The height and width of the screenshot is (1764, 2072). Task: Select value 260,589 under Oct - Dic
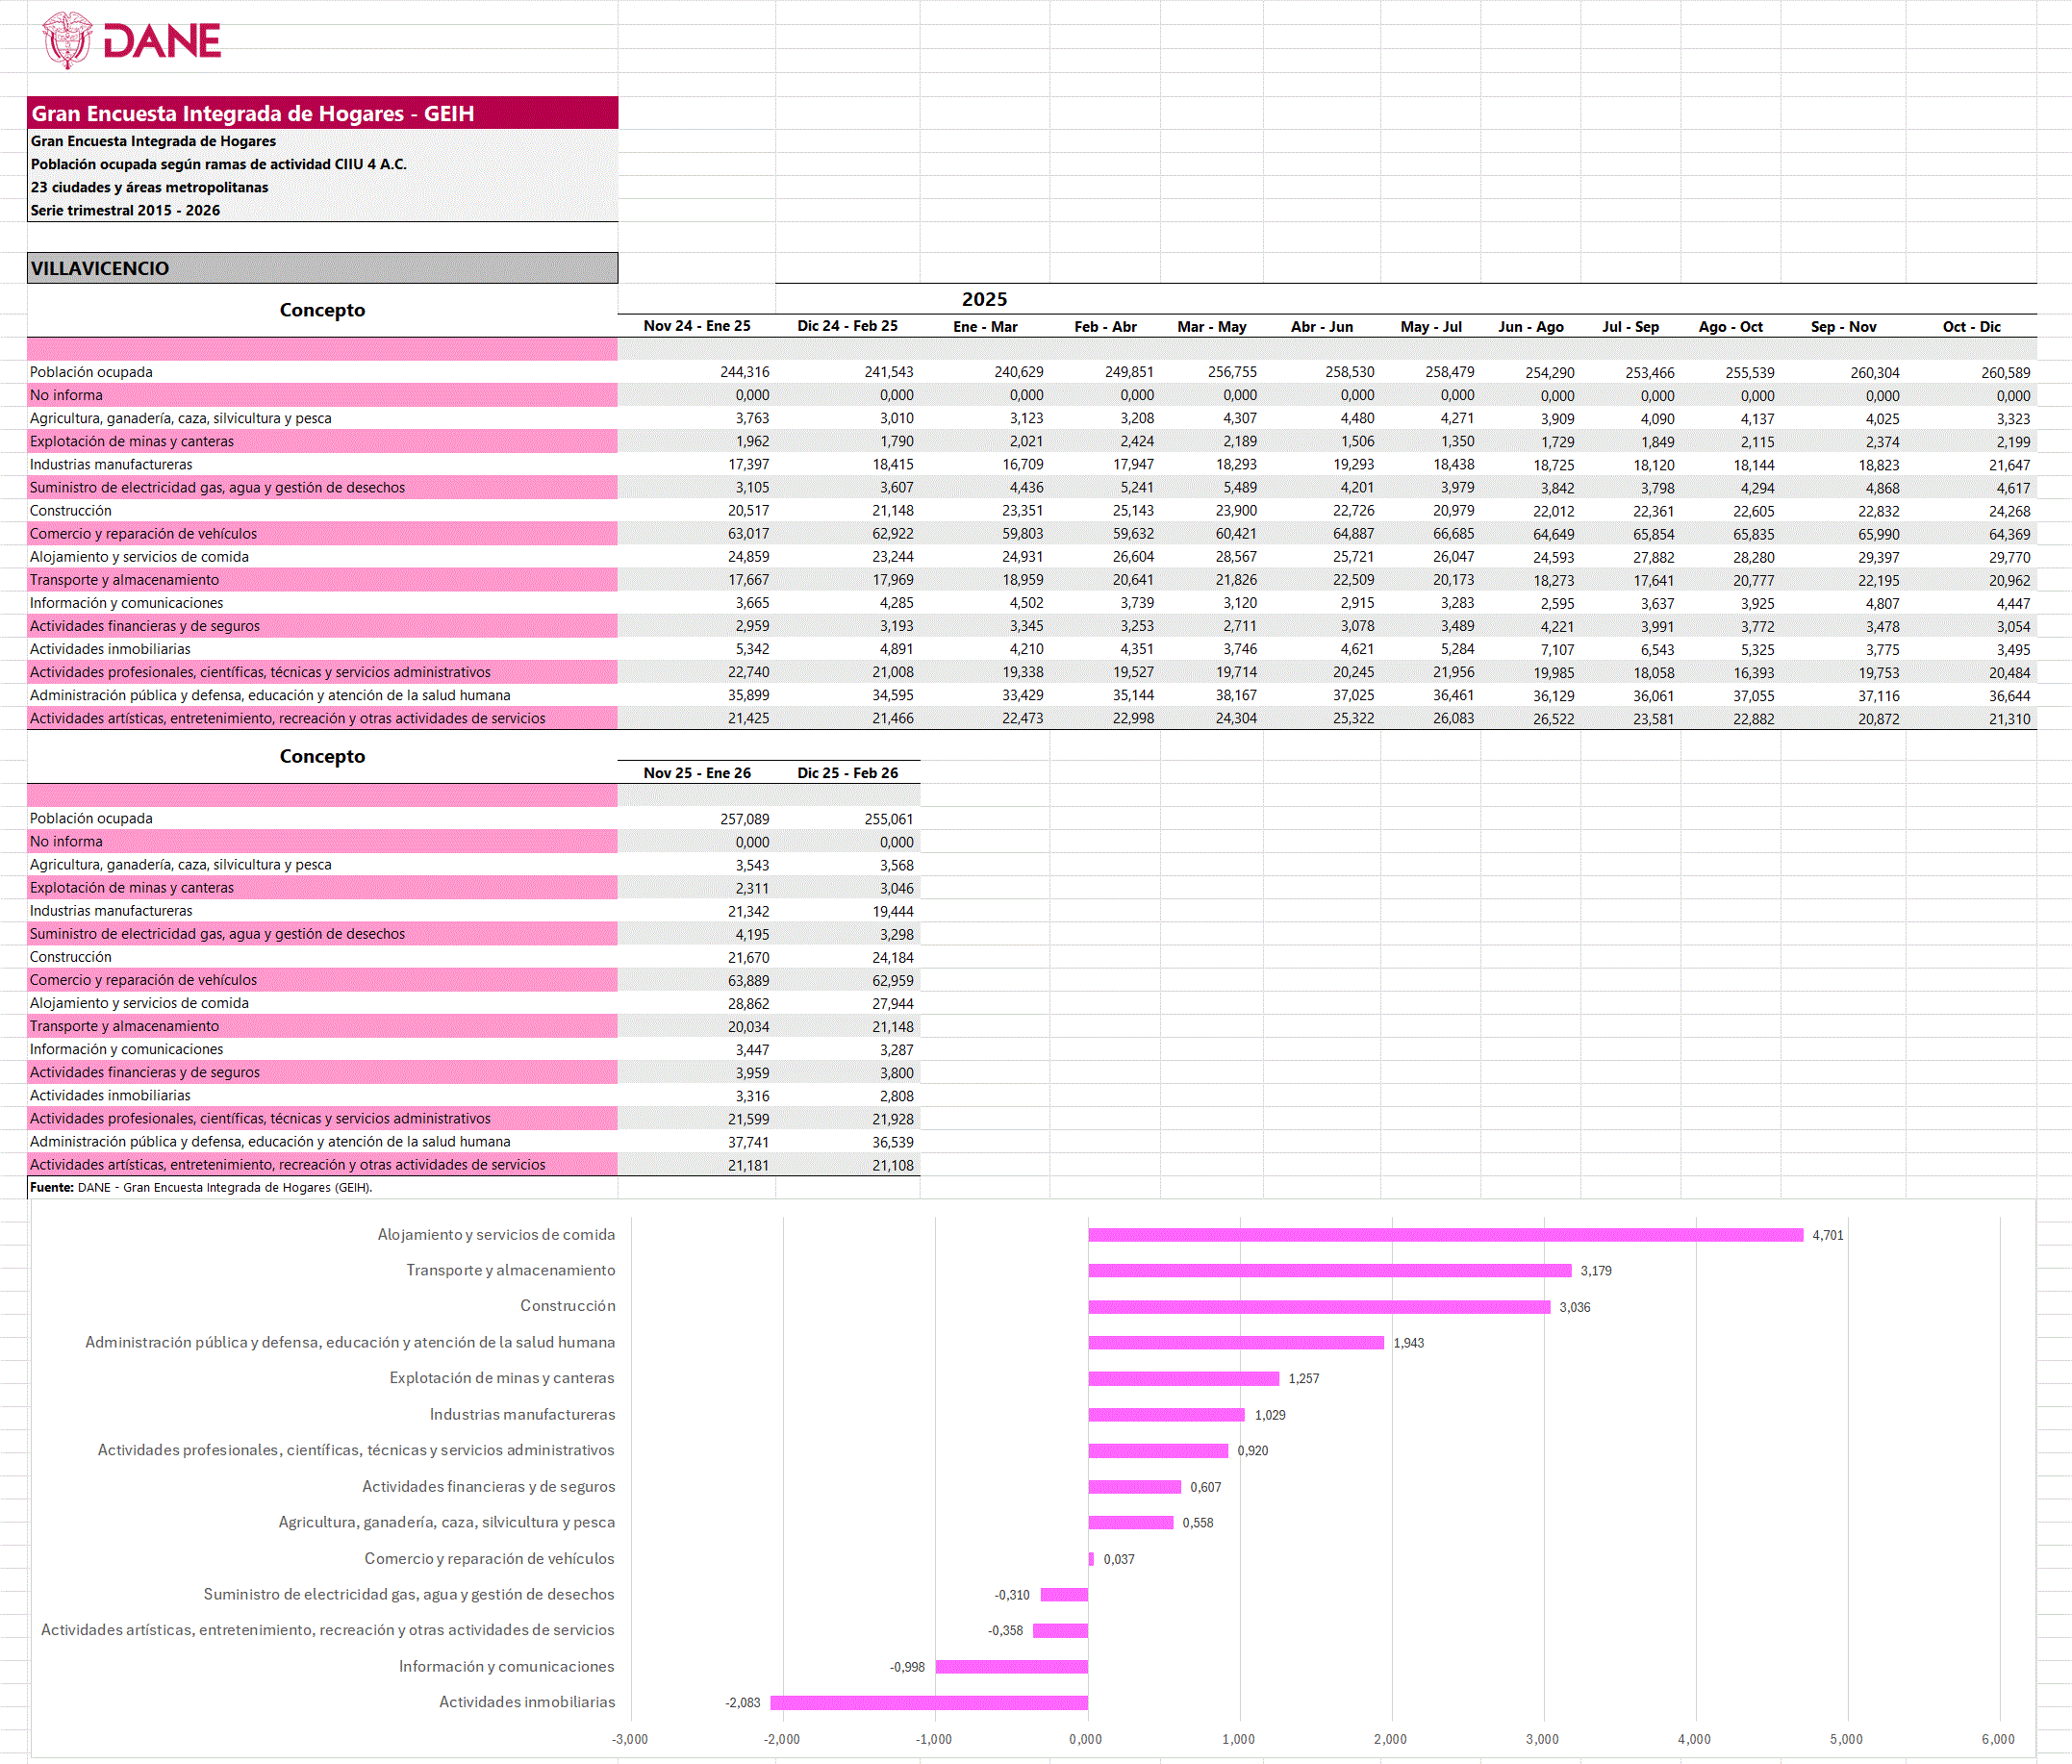[x=2004, y=373]
